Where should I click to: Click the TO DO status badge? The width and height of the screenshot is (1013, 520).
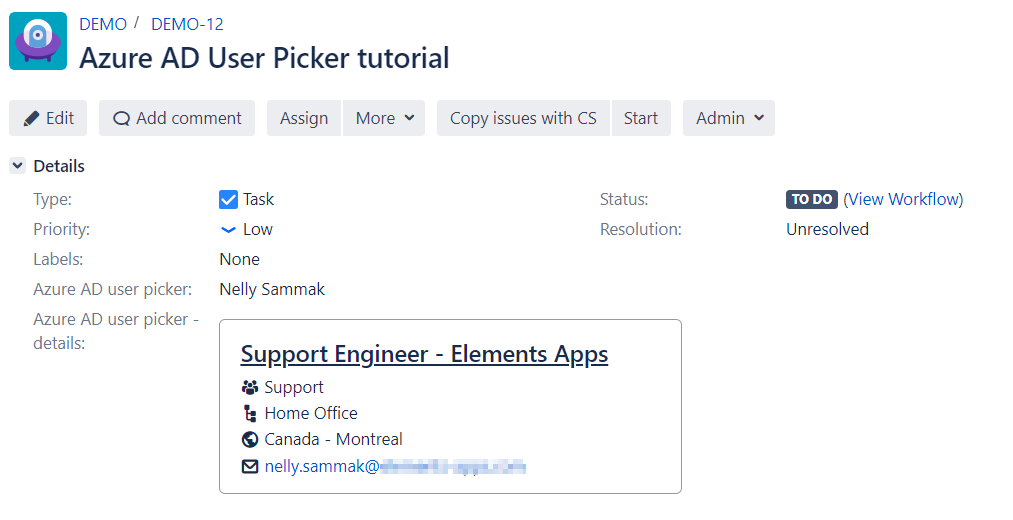click(811, 199)
